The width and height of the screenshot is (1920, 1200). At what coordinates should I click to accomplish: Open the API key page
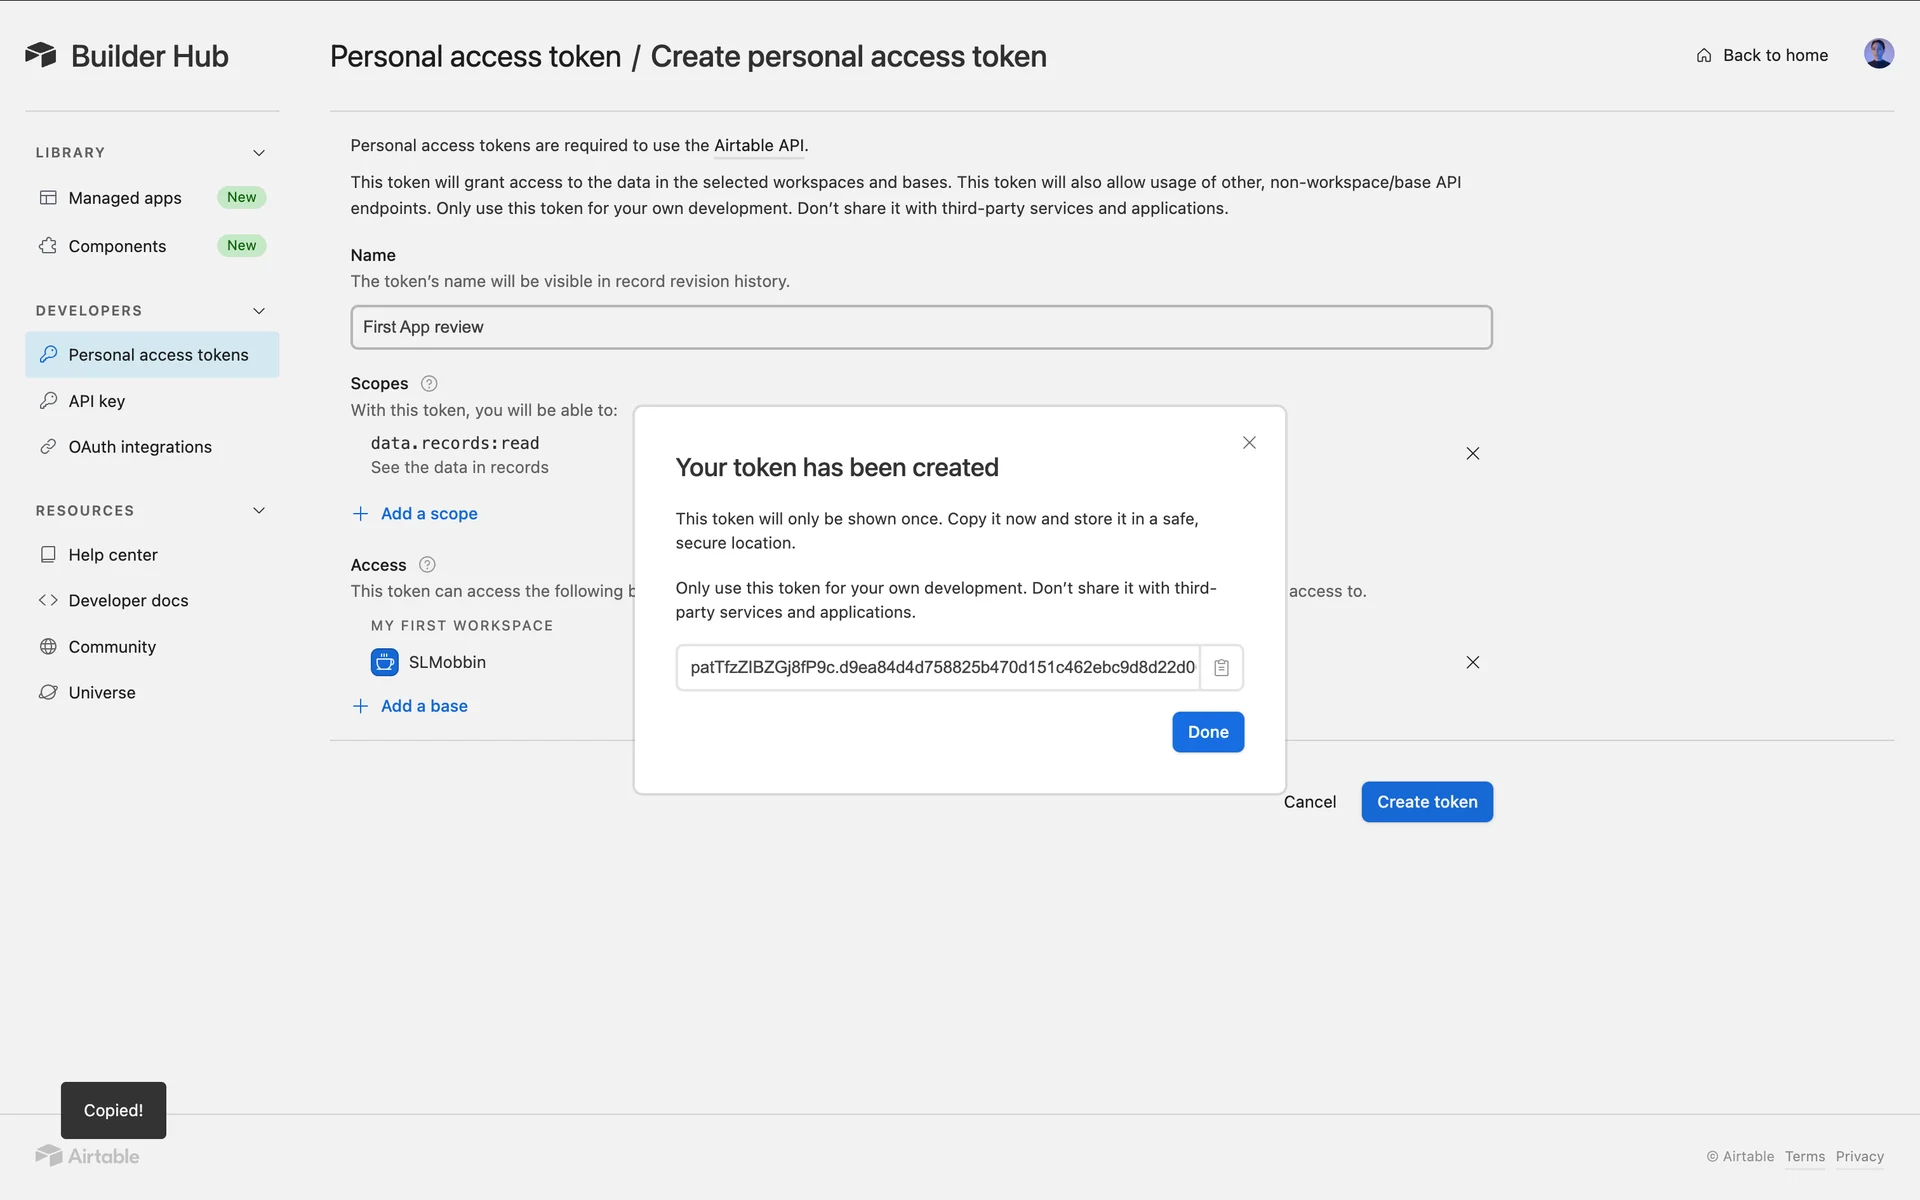coord(97,401)
